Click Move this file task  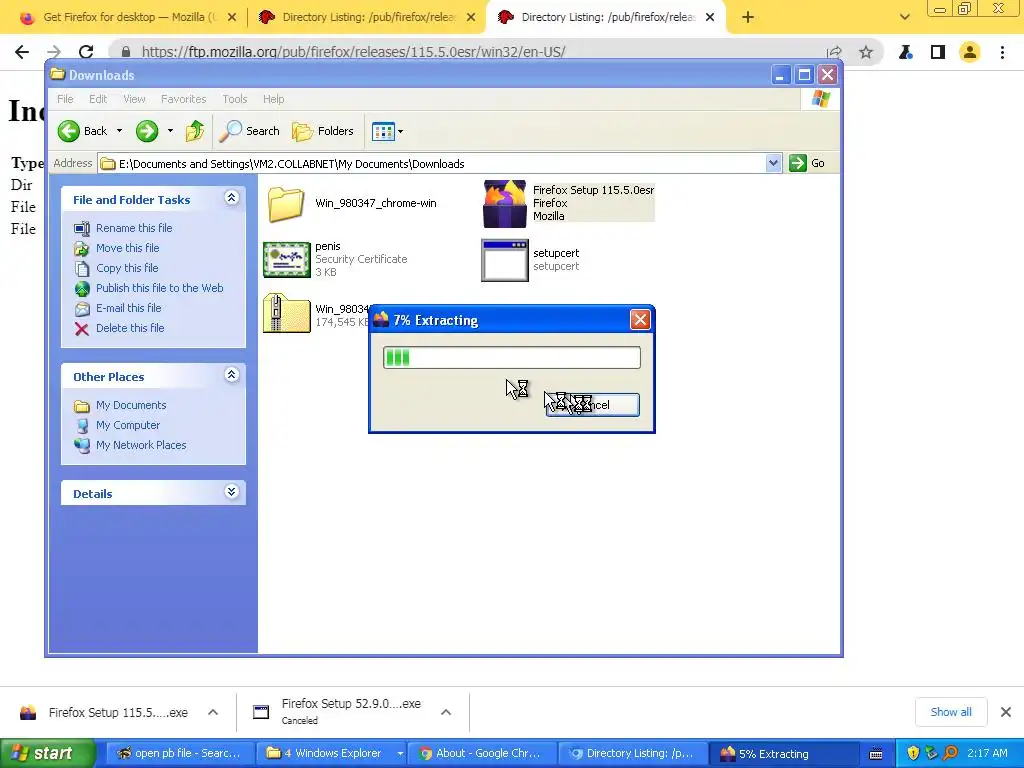(127, 248)
